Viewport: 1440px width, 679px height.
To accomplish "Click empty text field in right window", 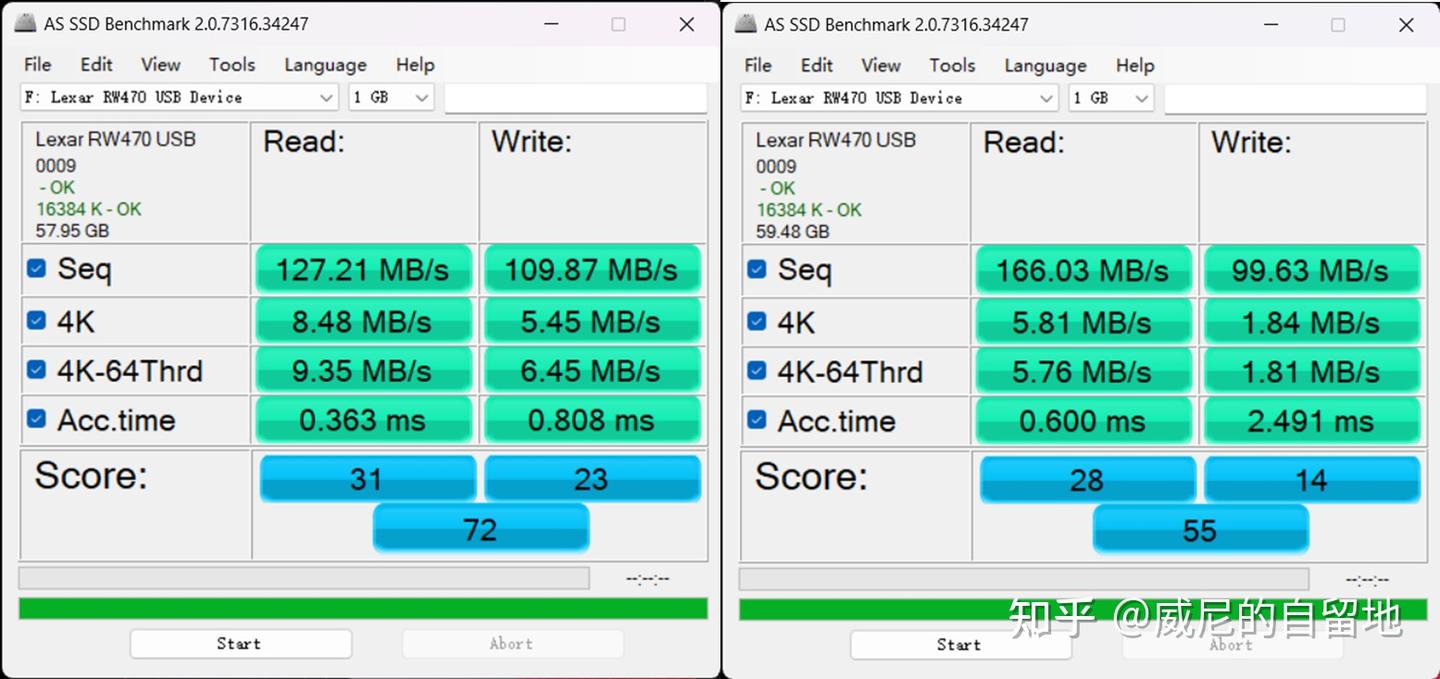I will pyautogui.click(x=1296, y=99).
